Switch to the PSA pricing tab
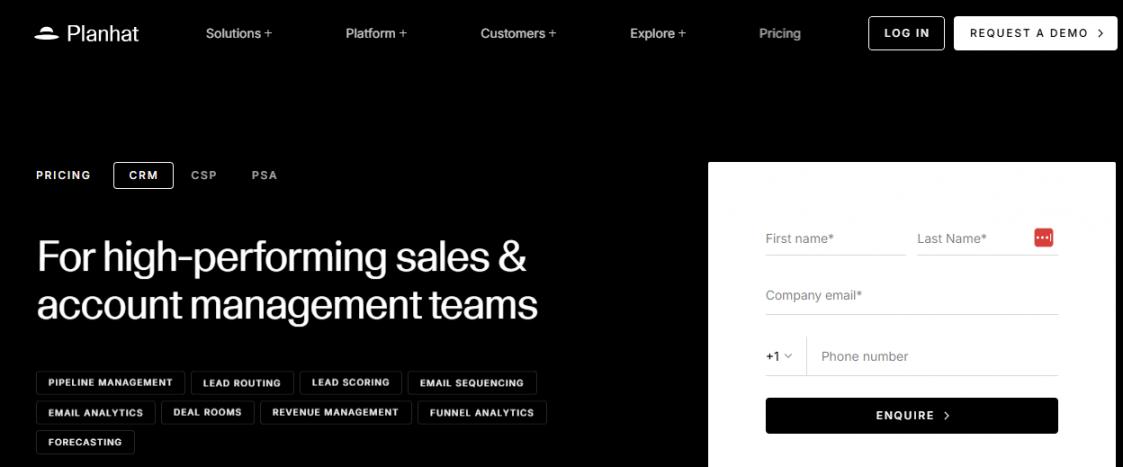1123x467 pixels. [x=264, y=175]
